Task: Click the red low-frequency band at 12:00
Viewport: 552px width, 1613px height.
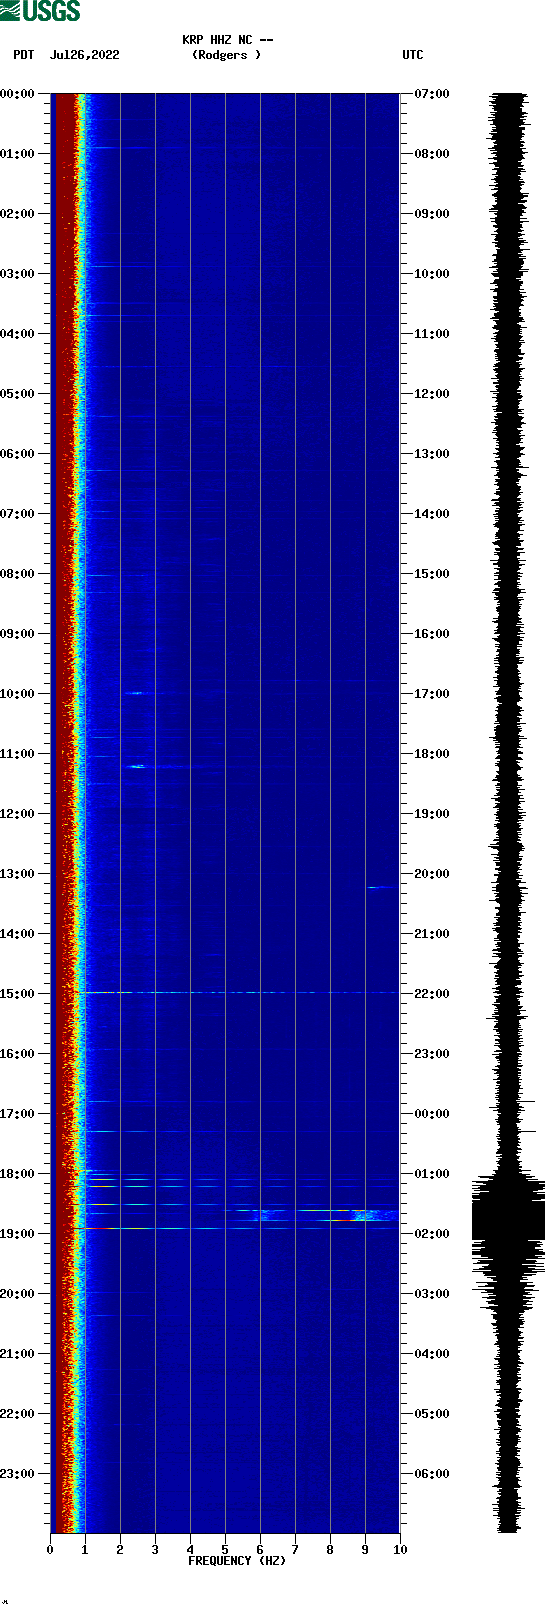Action: coord(62,814)
